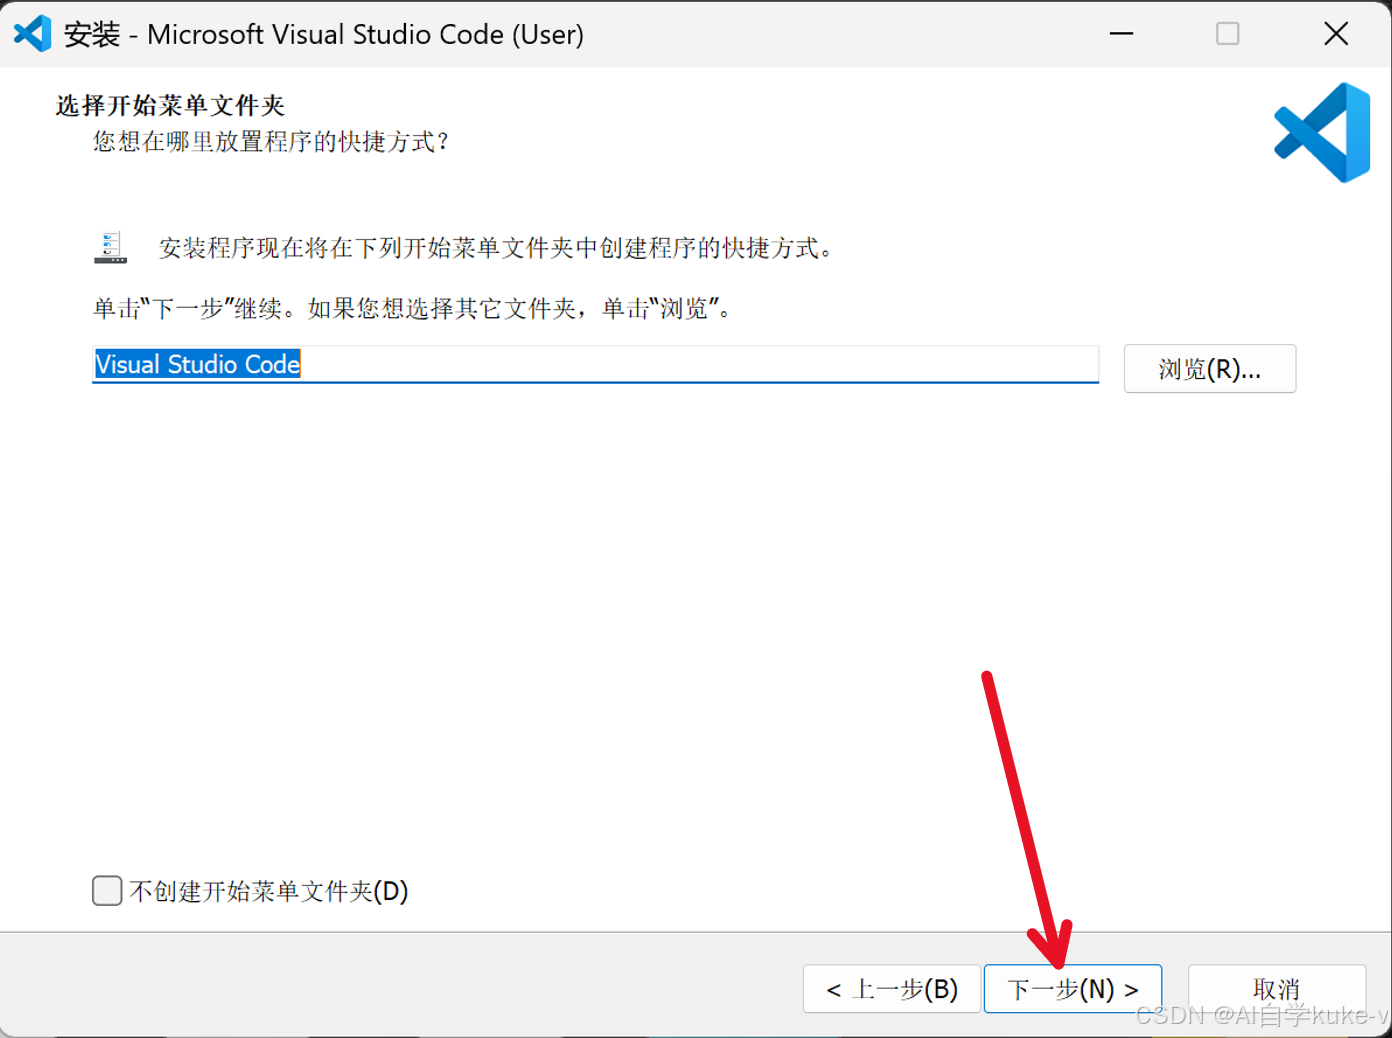The height and width of the screenshot is (1038, 1392).
Task: Minimize the installer window
Action: pyautogui.click(x=1122, y=34)
